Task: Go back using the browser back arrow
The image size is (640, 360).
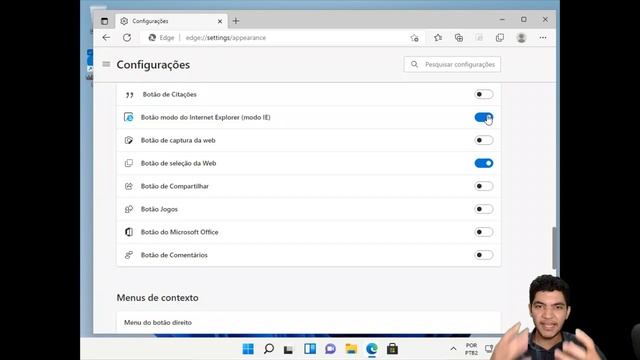Action: (106, 38)
